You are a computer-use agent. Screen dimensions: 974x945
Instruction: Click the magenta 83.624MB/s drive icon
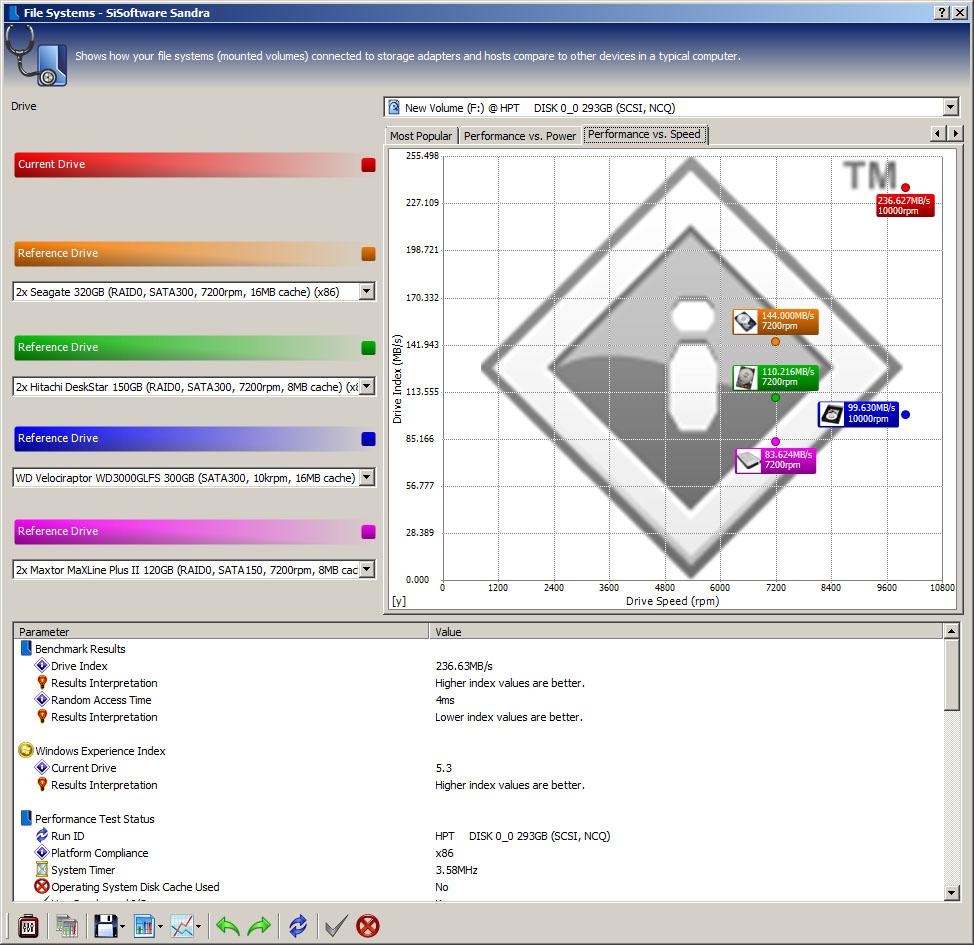point(748,460)
